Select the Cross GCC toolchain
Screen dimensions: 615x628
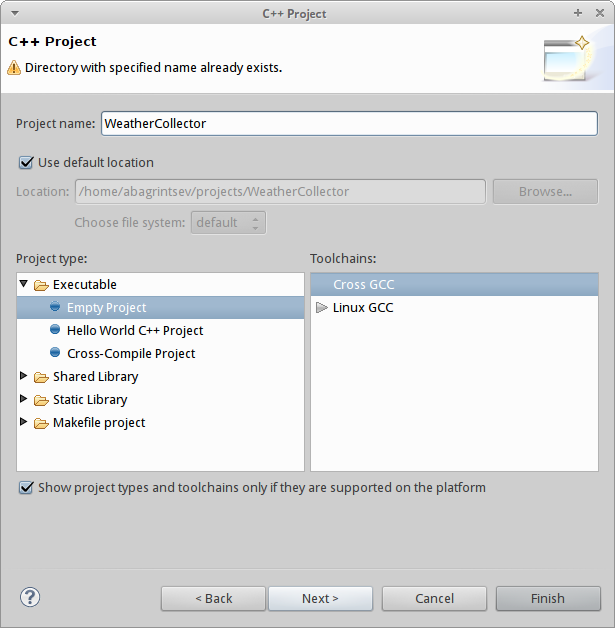click(x=364, y=285)
